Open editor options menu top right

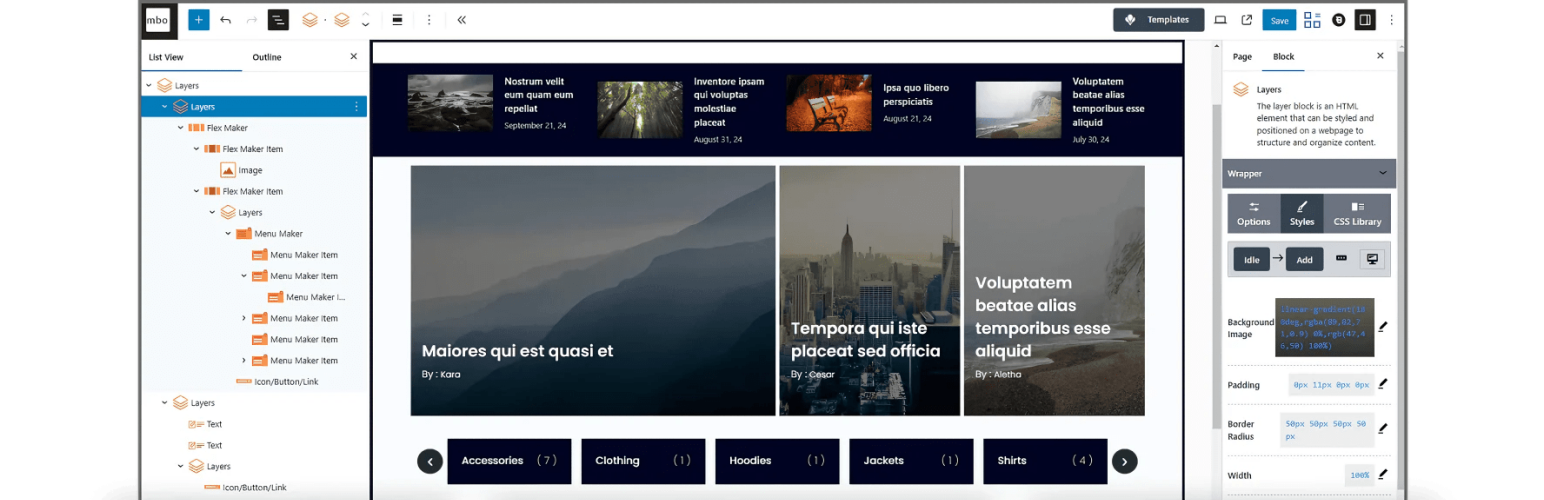1391,19
